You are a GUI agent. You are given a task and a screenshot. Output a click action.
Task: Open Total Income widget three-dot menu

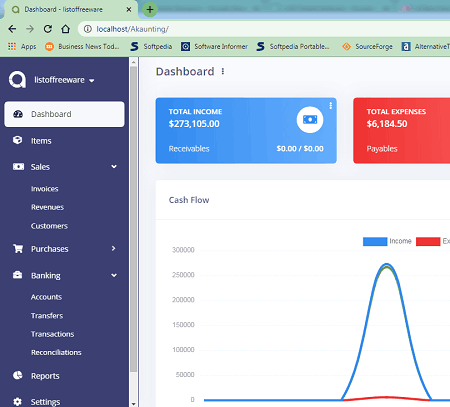[x=330, y=106]
